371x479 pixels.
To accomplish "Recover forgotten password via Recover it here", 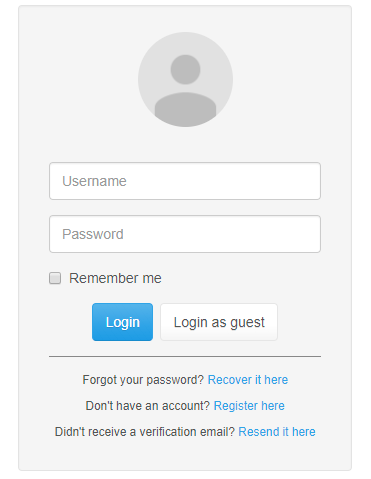I will (248, 380).
